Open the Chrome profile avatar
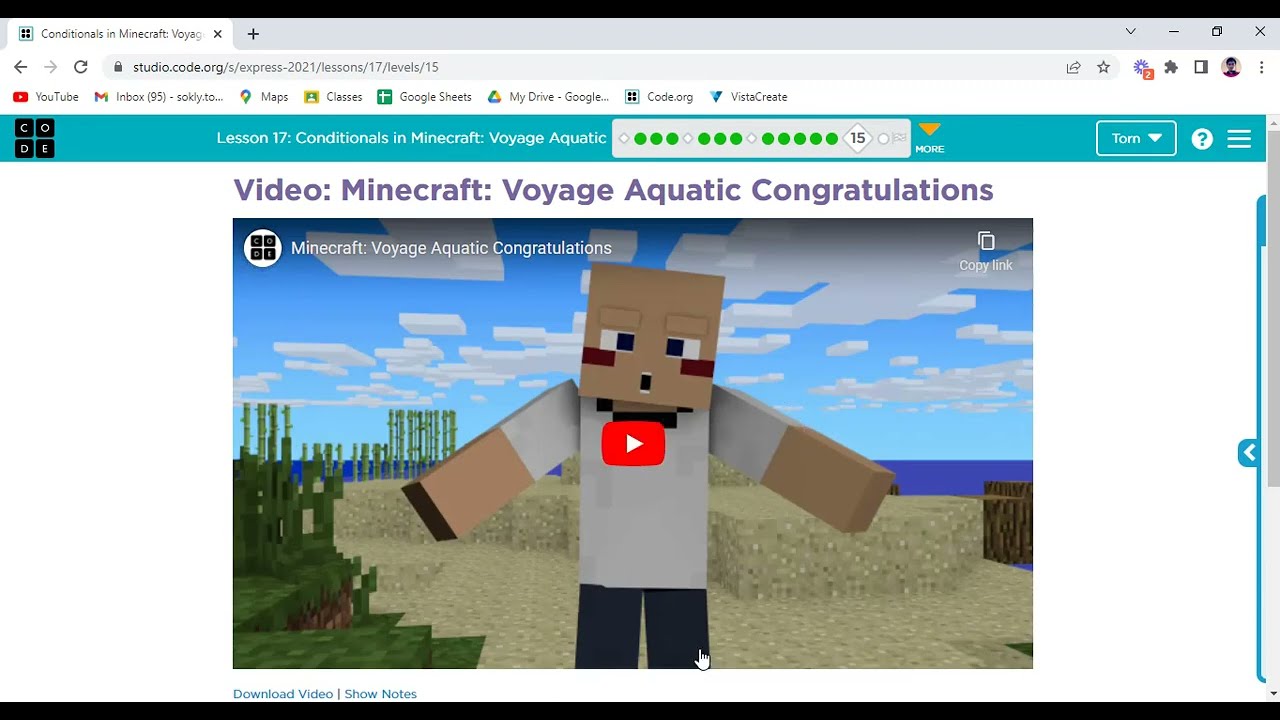The width and height of the screenshot is (1280, 720). coord(1231,67)
